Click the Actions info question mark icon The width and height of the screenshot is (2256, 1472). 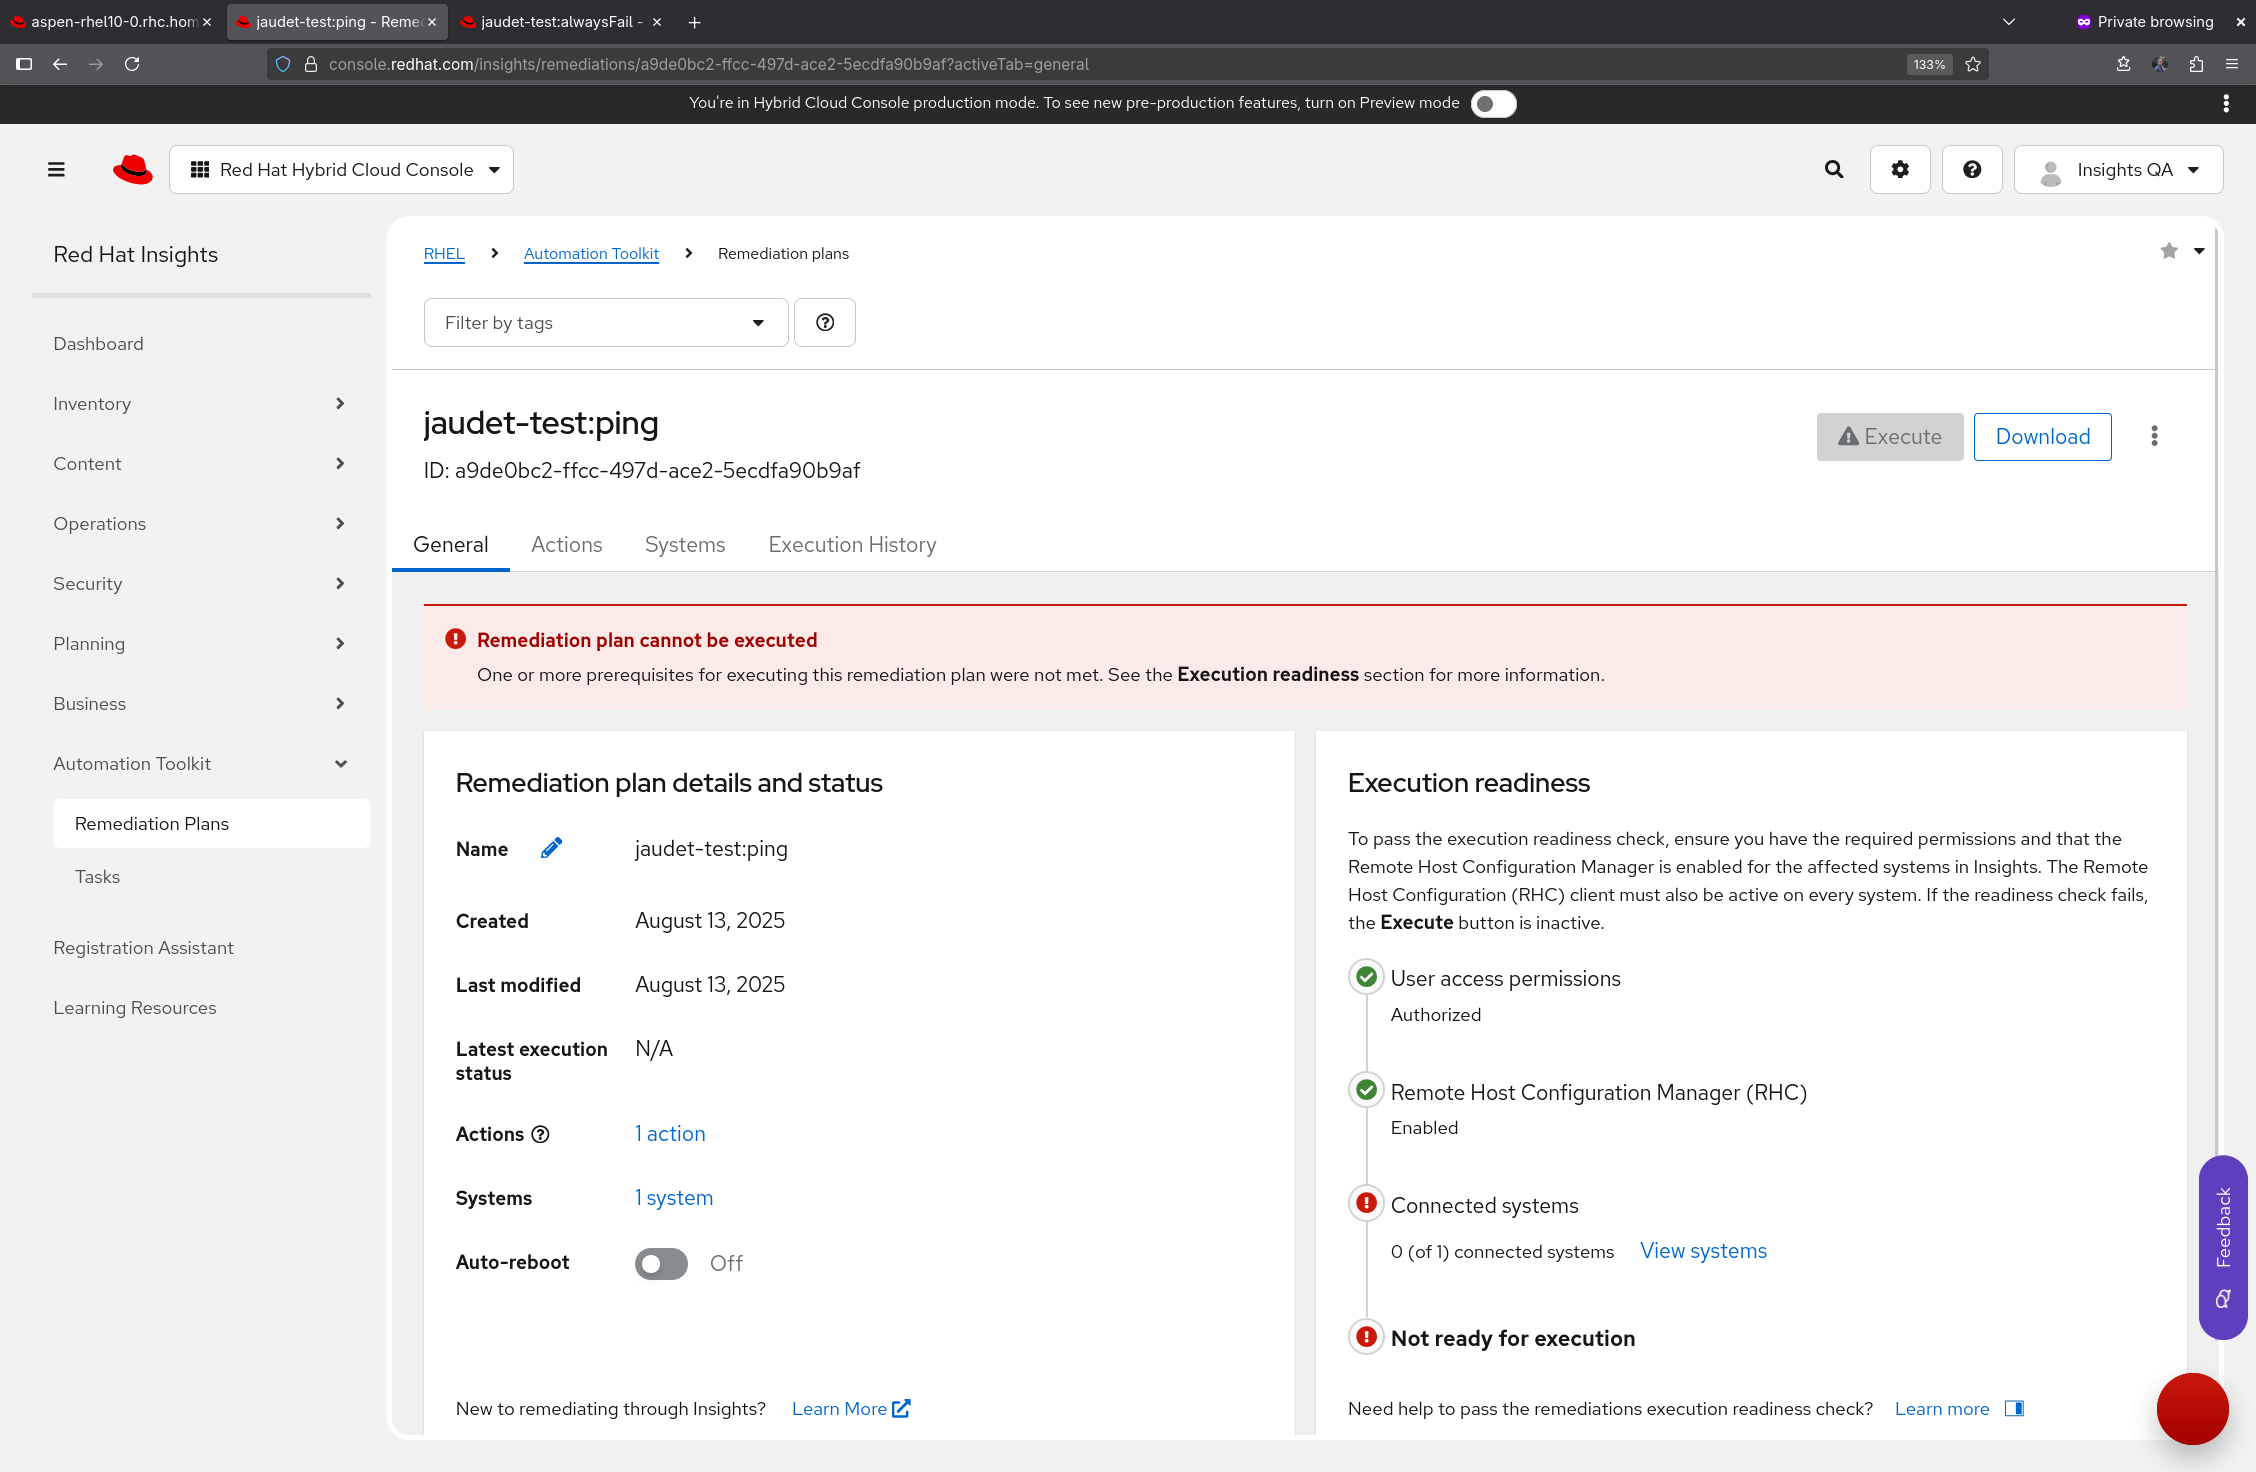point(540,1134)
